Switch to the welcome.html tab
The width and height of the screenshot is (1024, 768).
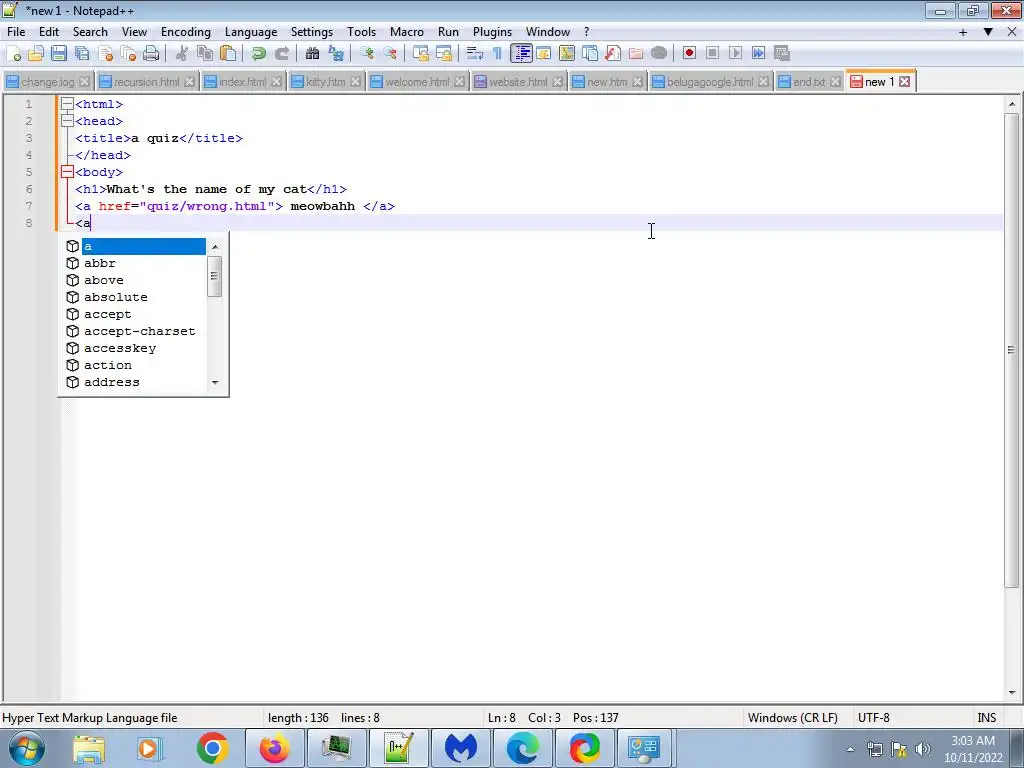pos(417,82)
